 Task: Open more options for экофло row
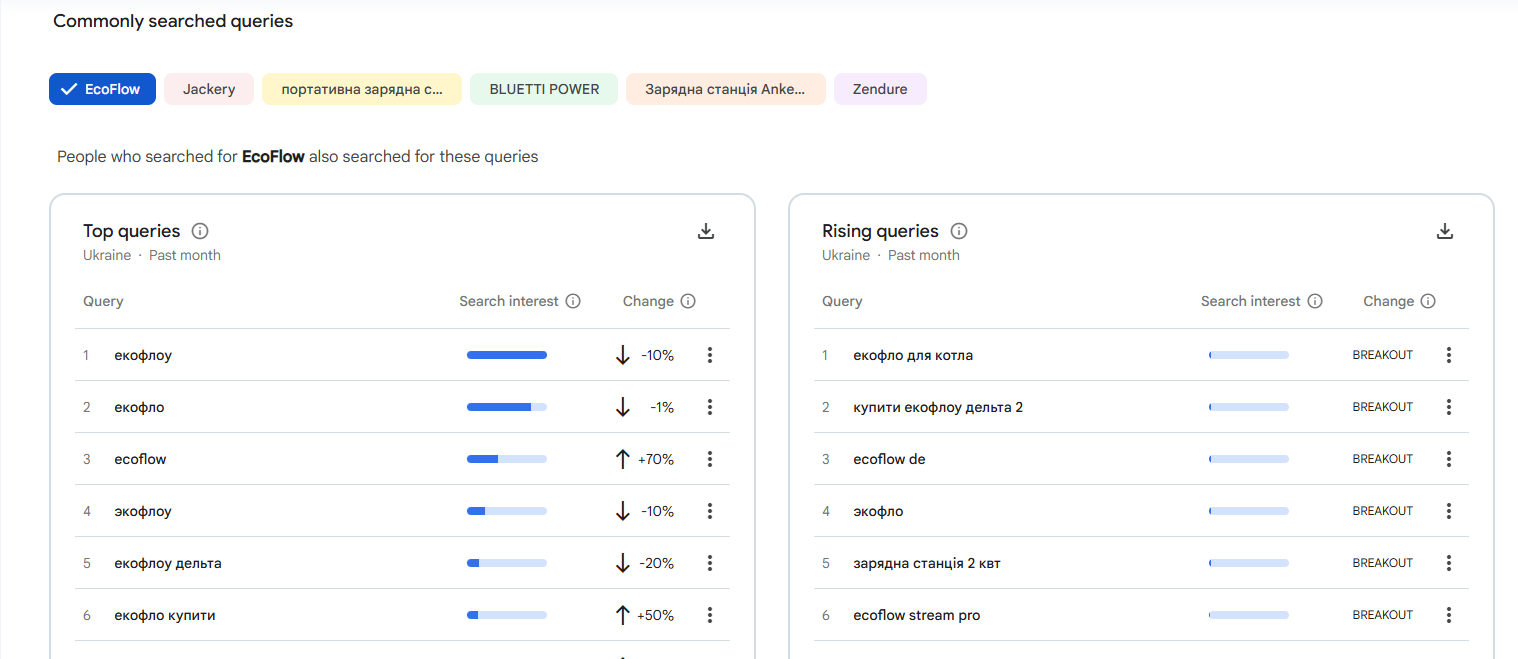pyautogui.click(x=1449, y=511)
